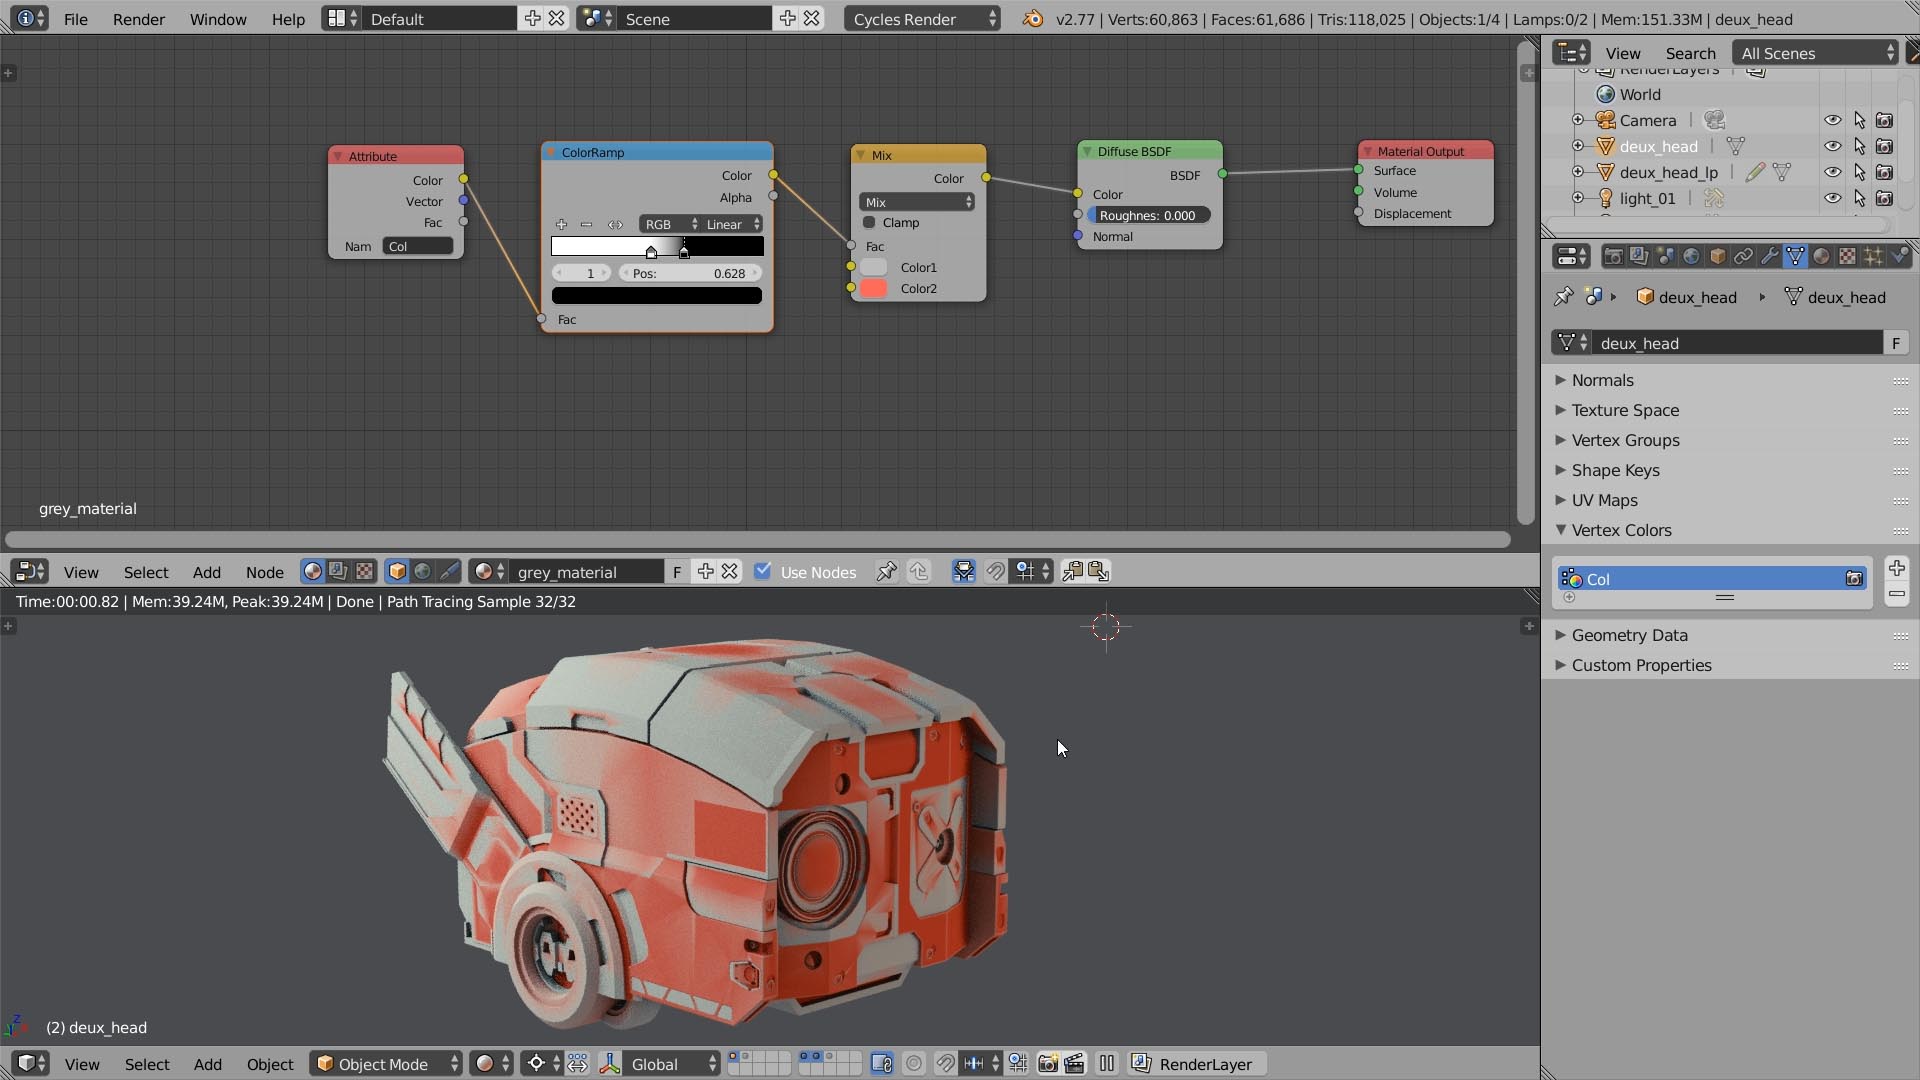Go to parent node tree
Image resolution: width=1920 pixels, height=1080 pixels.
tap(919, 572)
